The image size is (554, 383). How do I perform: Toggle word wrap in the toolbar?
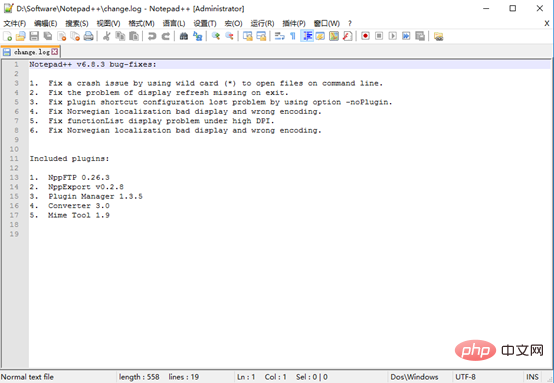(279, 36)
